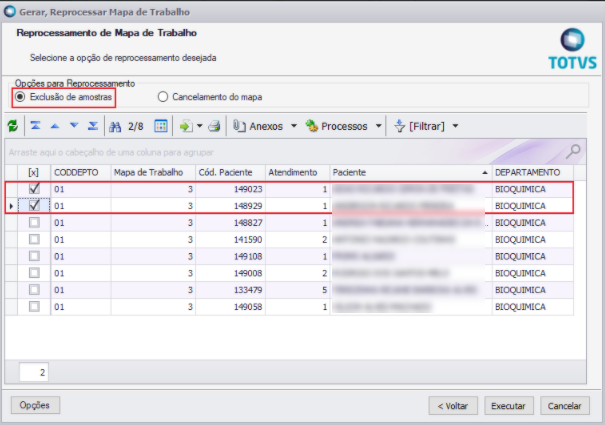Click the printer icon
The height and width of the screenshot is (425, 605).
[215, 126]
